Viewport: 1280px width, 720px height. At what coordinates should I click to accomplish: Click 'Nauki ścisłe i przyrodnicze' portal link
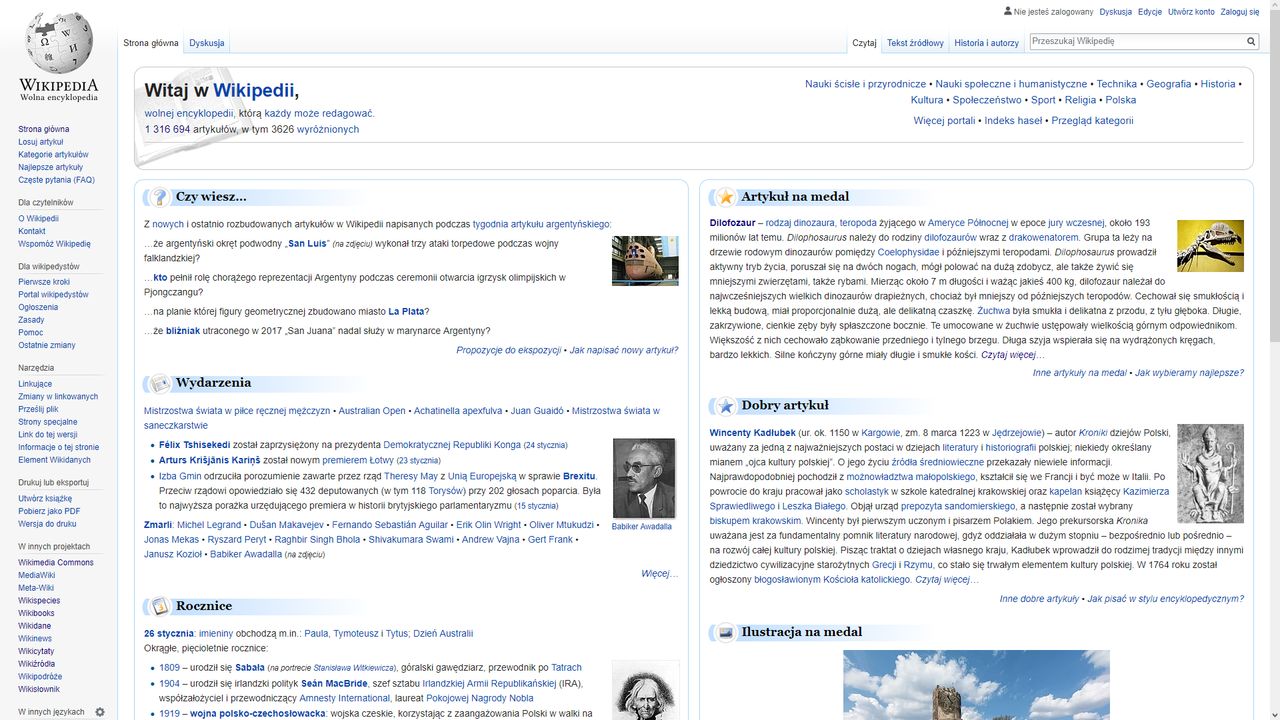[866, 85]
